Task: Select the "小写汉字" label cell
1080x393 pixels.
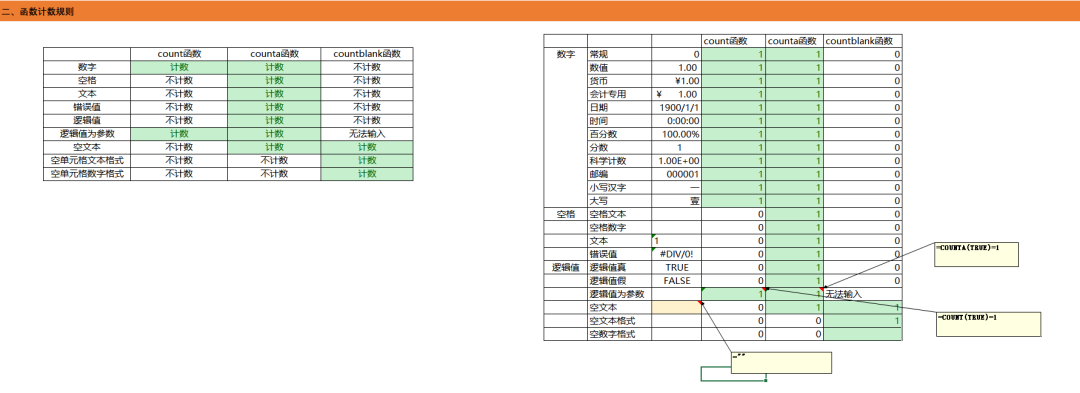Action: (619, 187)
